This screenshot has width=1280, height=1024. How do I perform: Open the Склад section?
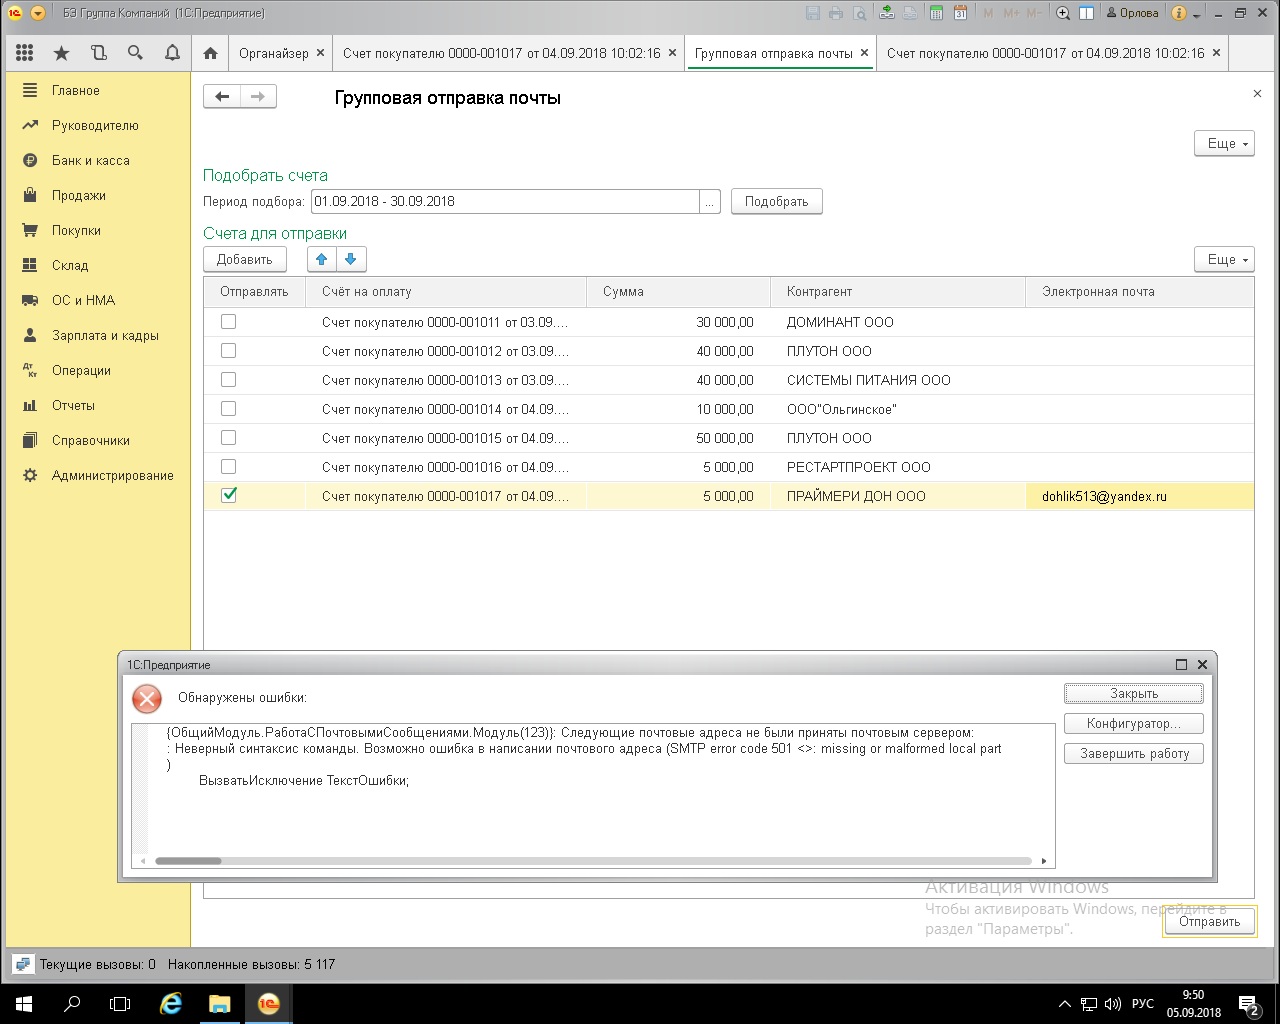[x=70, y=265]
